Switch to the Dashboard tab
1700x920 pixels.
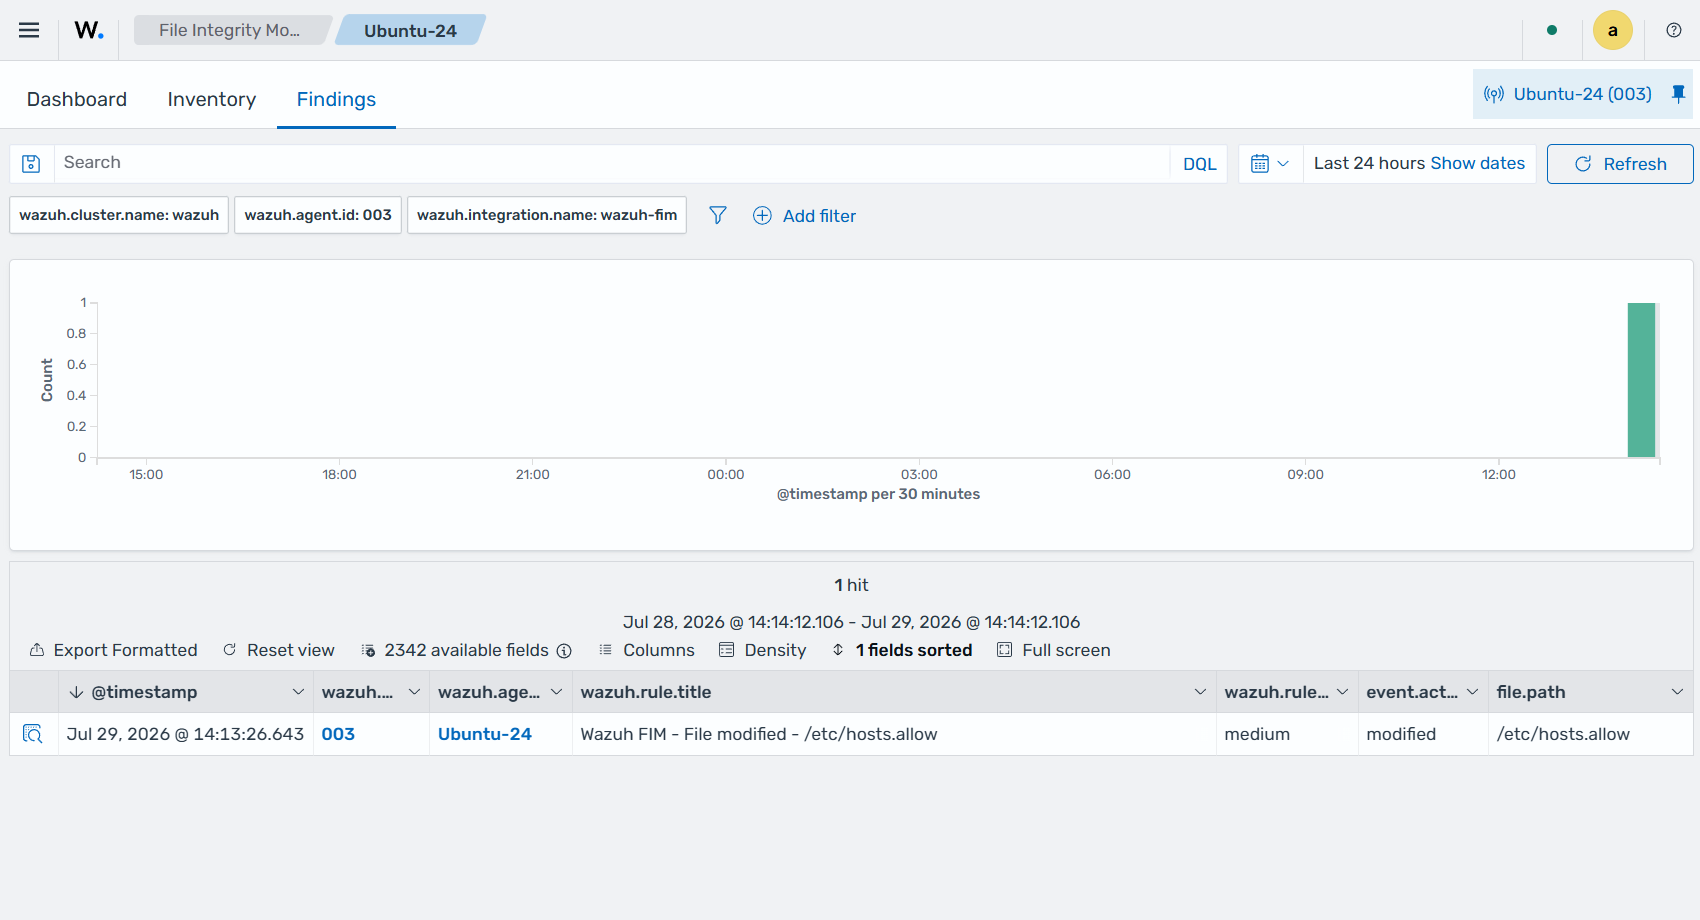[77, 99]
